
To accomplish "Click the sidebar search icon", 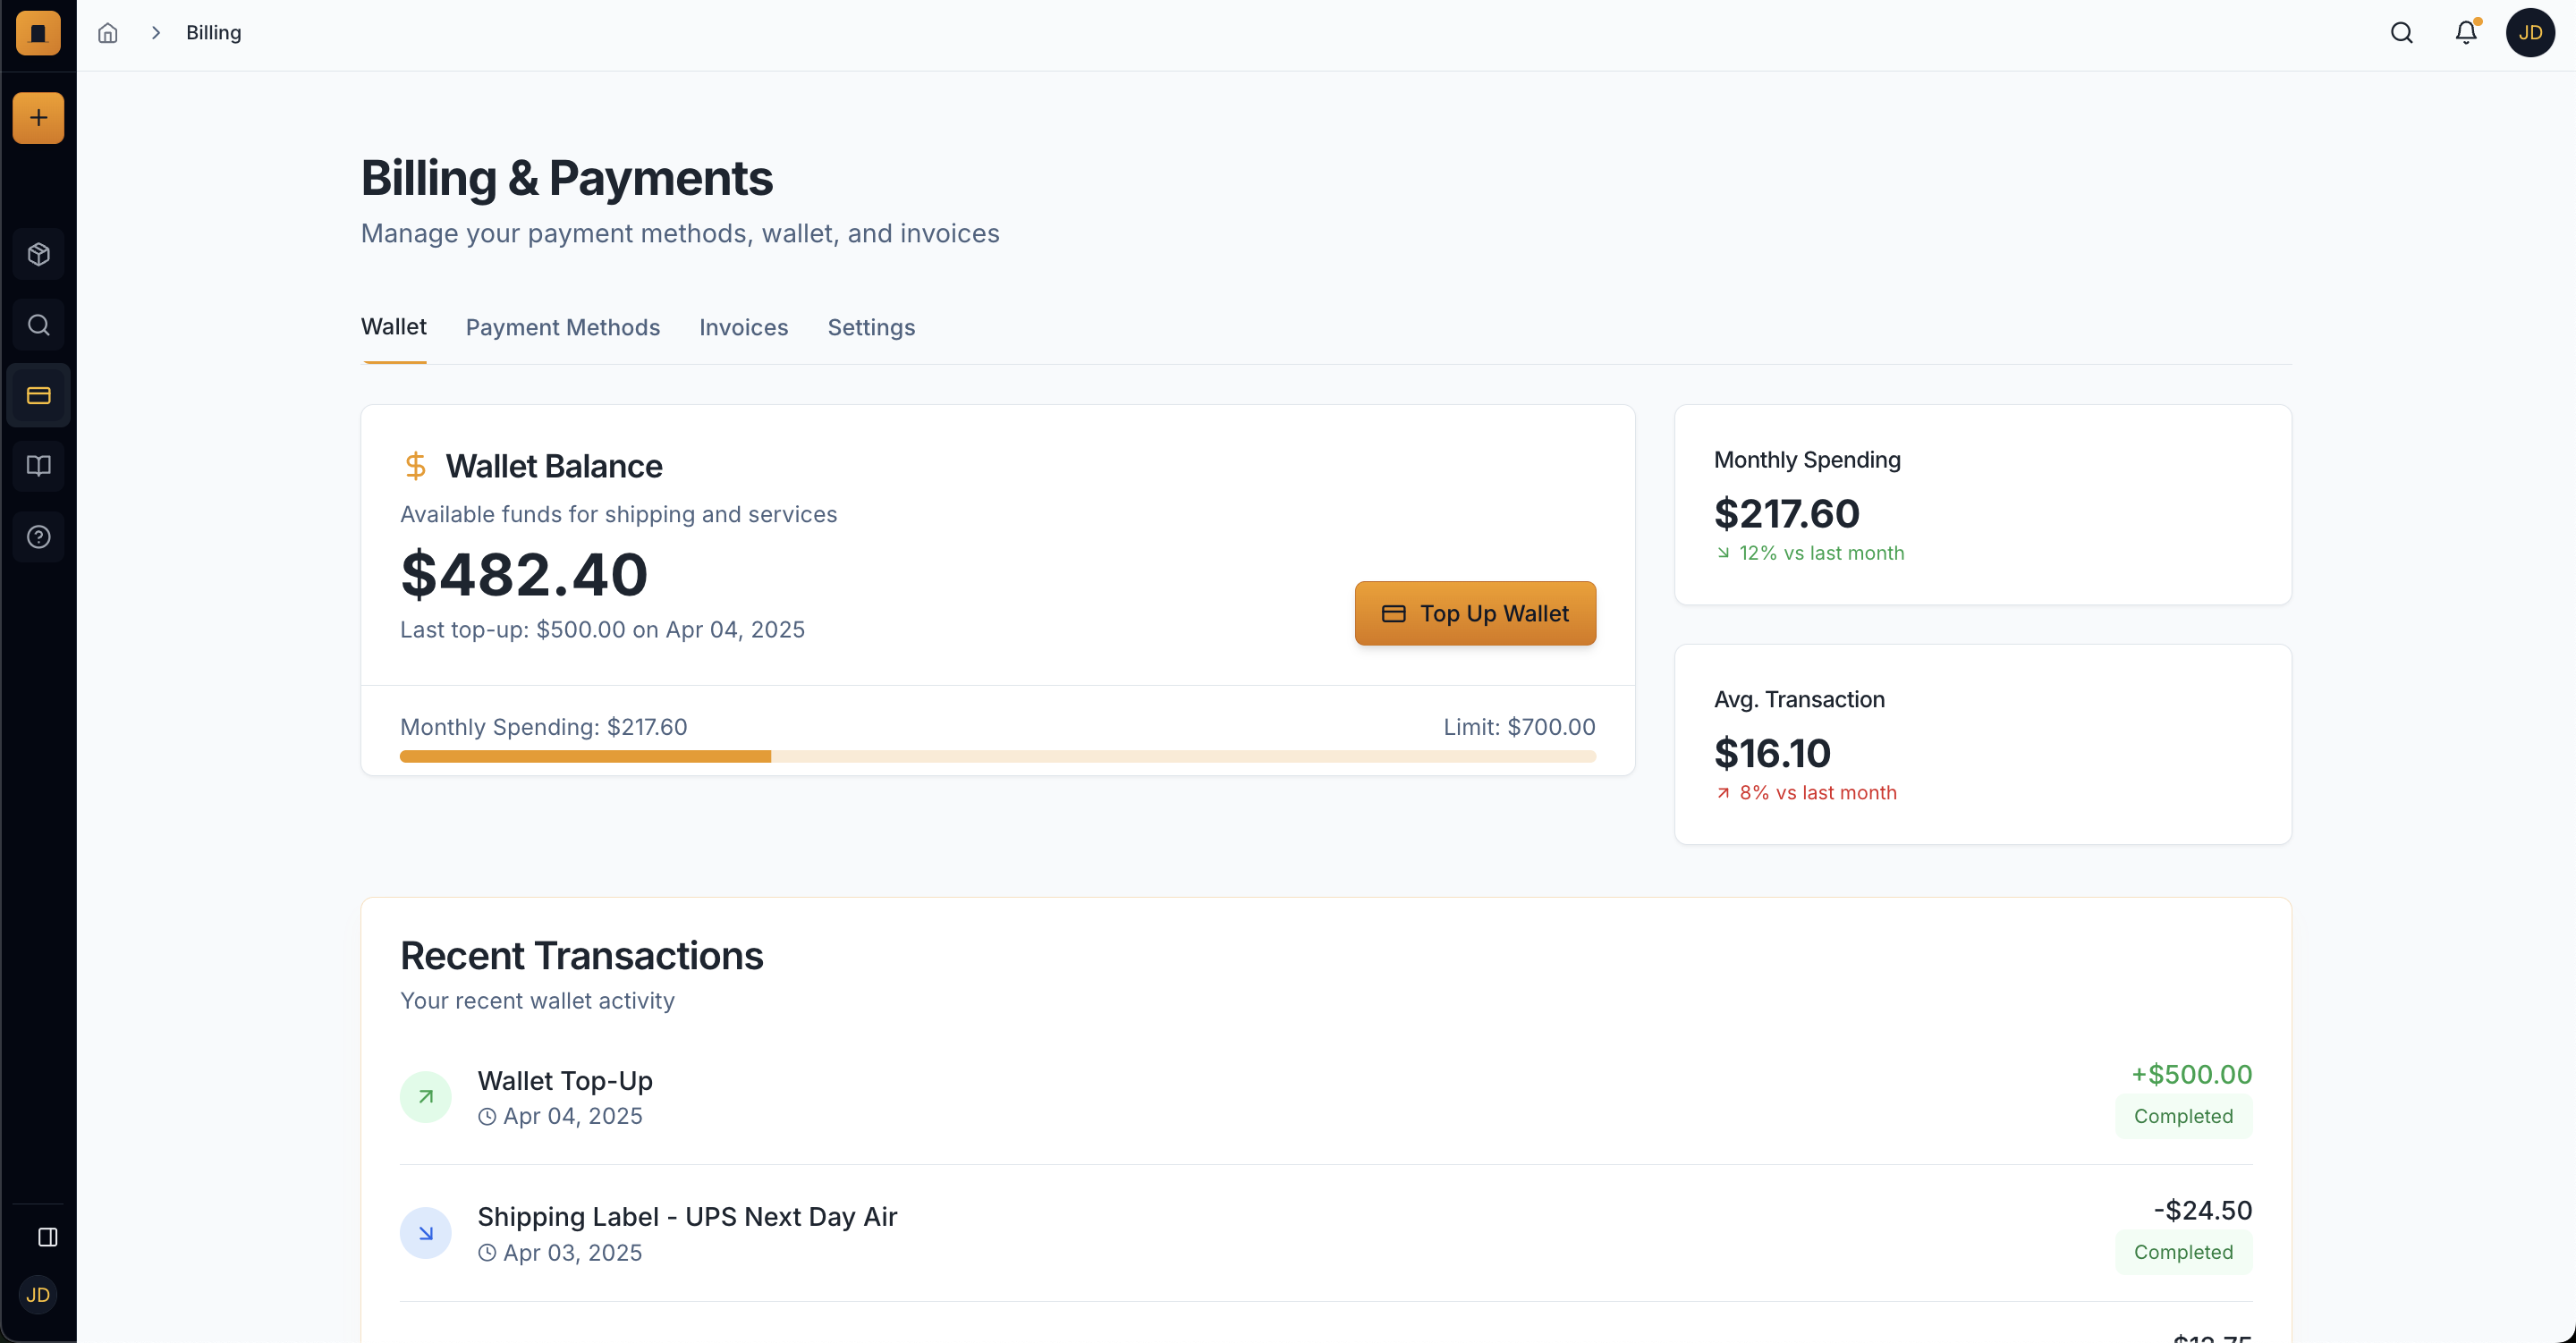I will [38, 325].
